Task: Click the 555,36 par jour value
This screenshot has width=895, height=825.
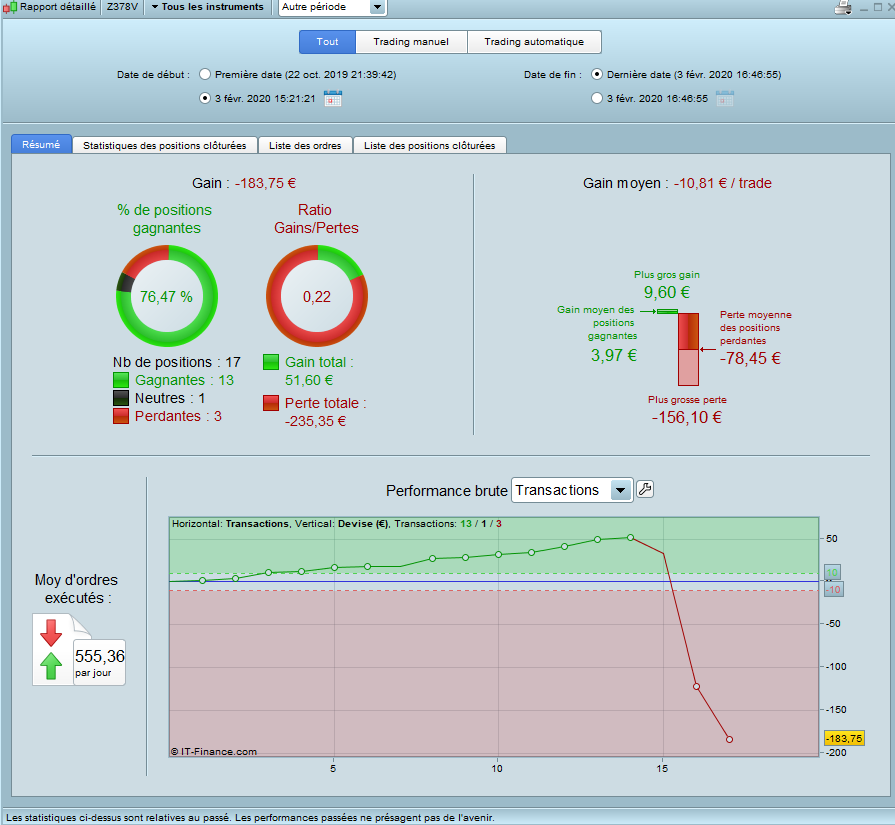Action: click(99, 662)
